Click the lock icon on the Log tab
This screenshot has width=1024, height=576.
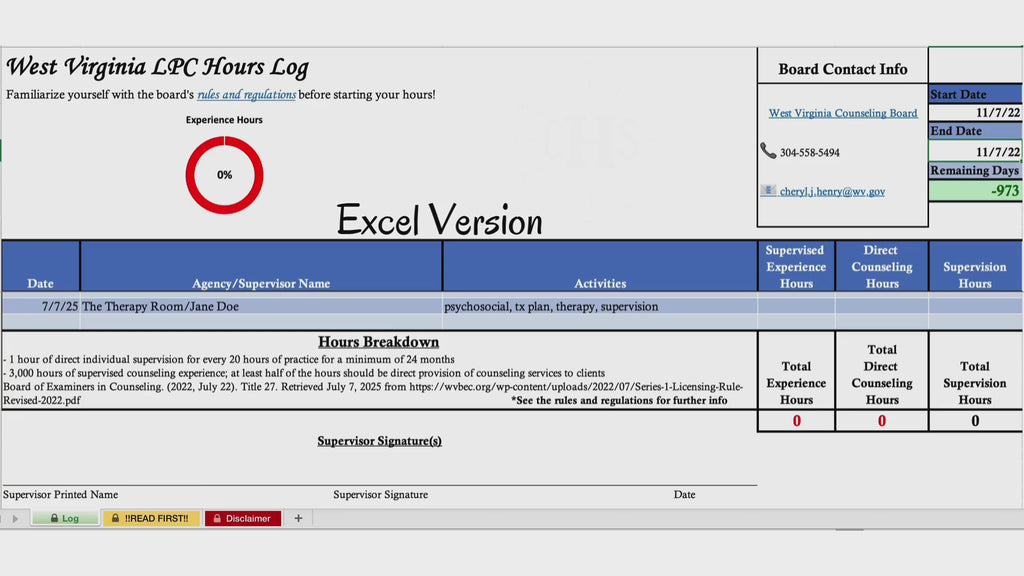click(x=54, y=518)
